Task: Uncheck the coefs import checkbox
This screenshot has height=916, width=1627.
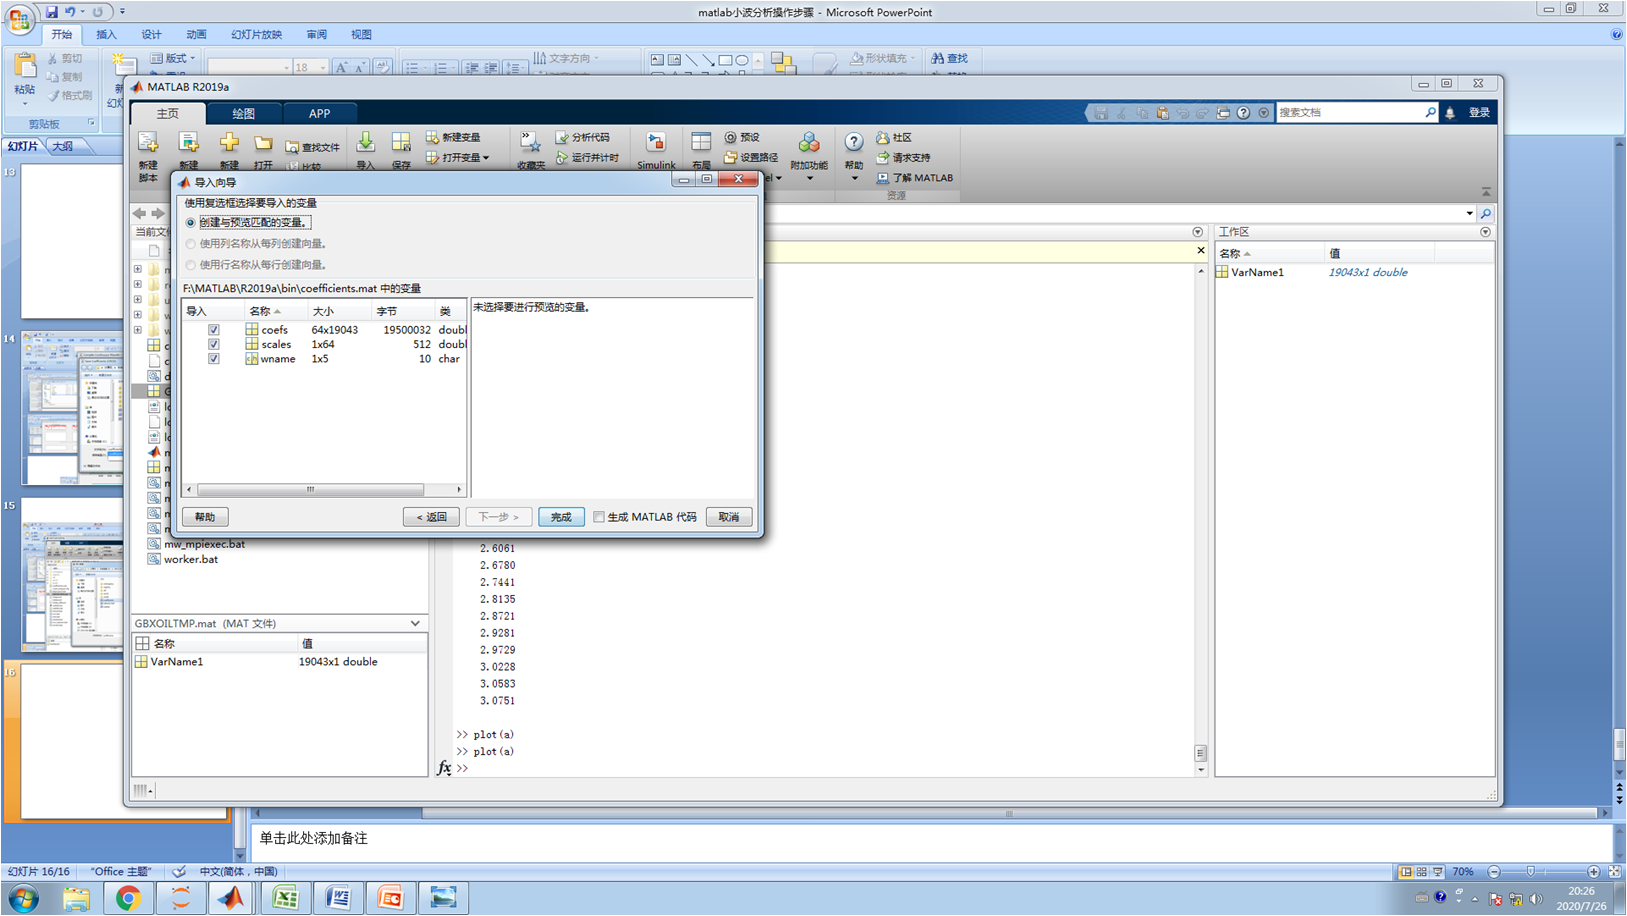Action: point(213,329)
